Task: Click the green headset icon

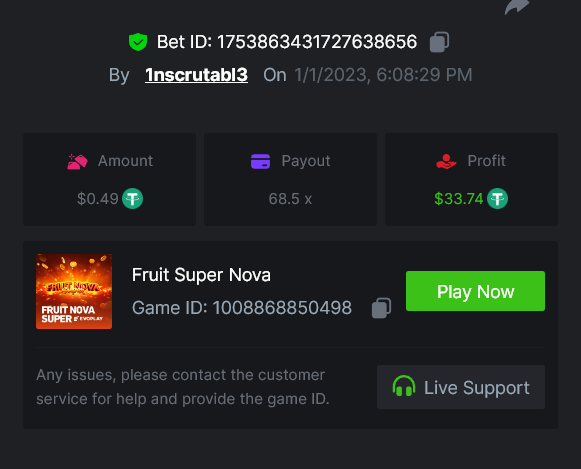Action: pos(404,386)
